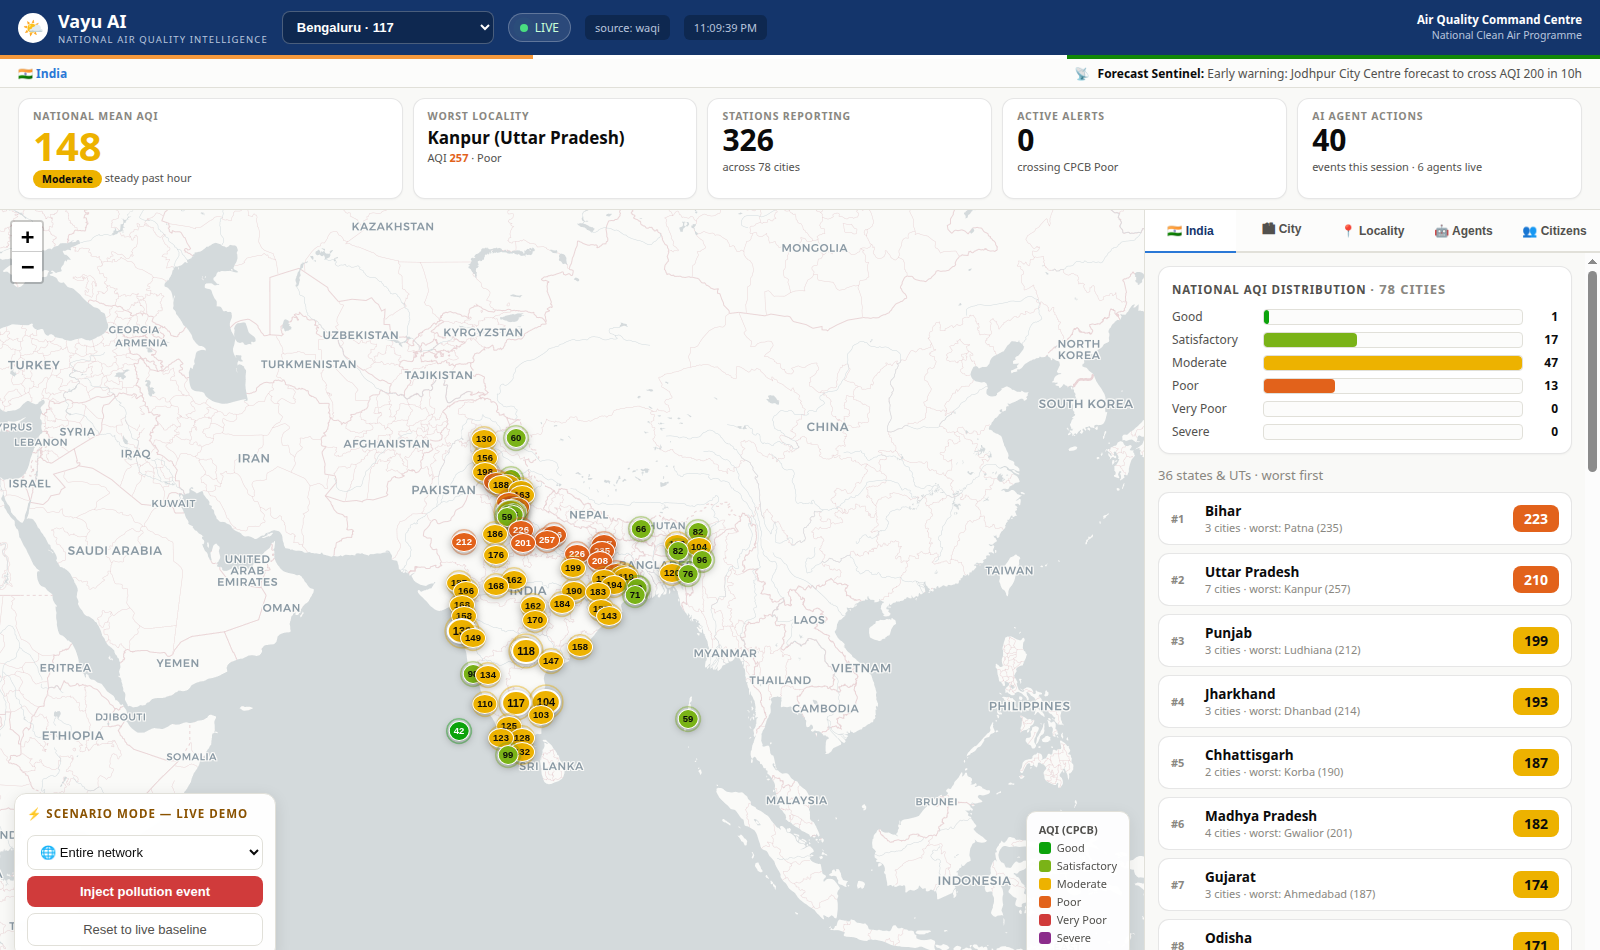This screenshot has height=950, width=1600.
Task: Open the Bengaluru · 117 city dropdown
Action: (388, 28)
